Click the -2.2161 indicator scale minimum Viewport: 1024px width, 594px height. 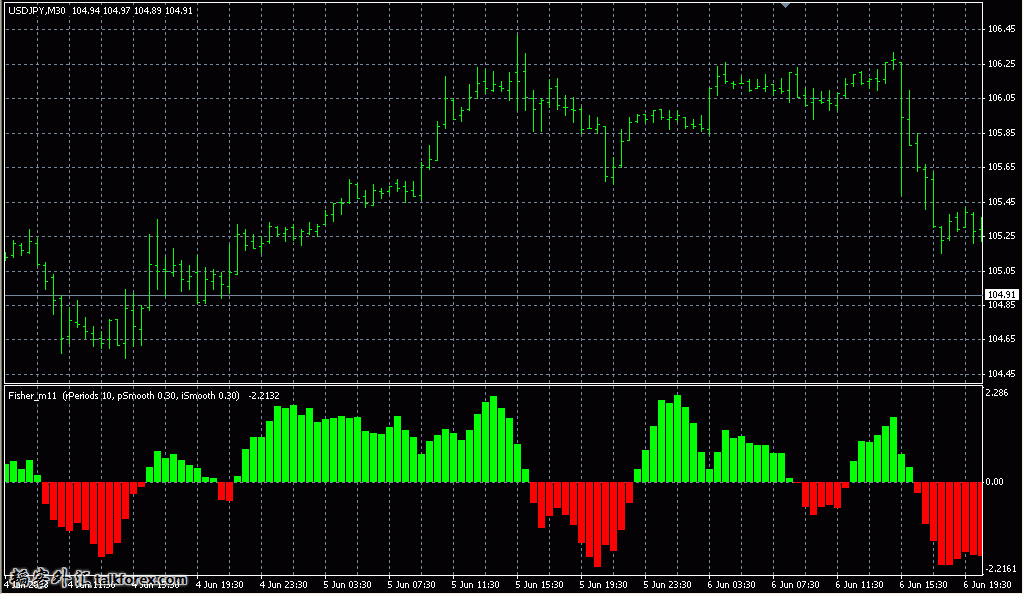click(x=1001, y=567)
